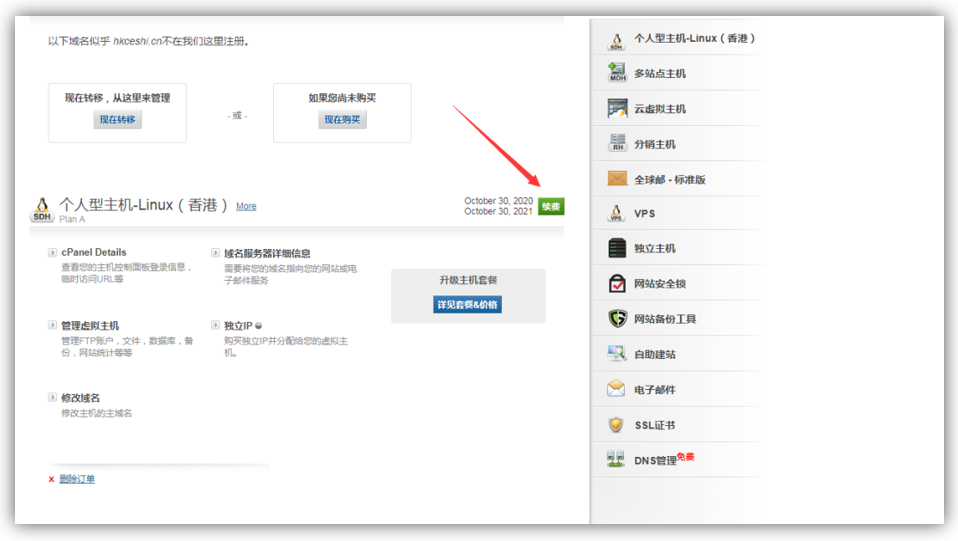
Task: Click the hkceshi.cn domain text
Action: [x=137, y=41]
